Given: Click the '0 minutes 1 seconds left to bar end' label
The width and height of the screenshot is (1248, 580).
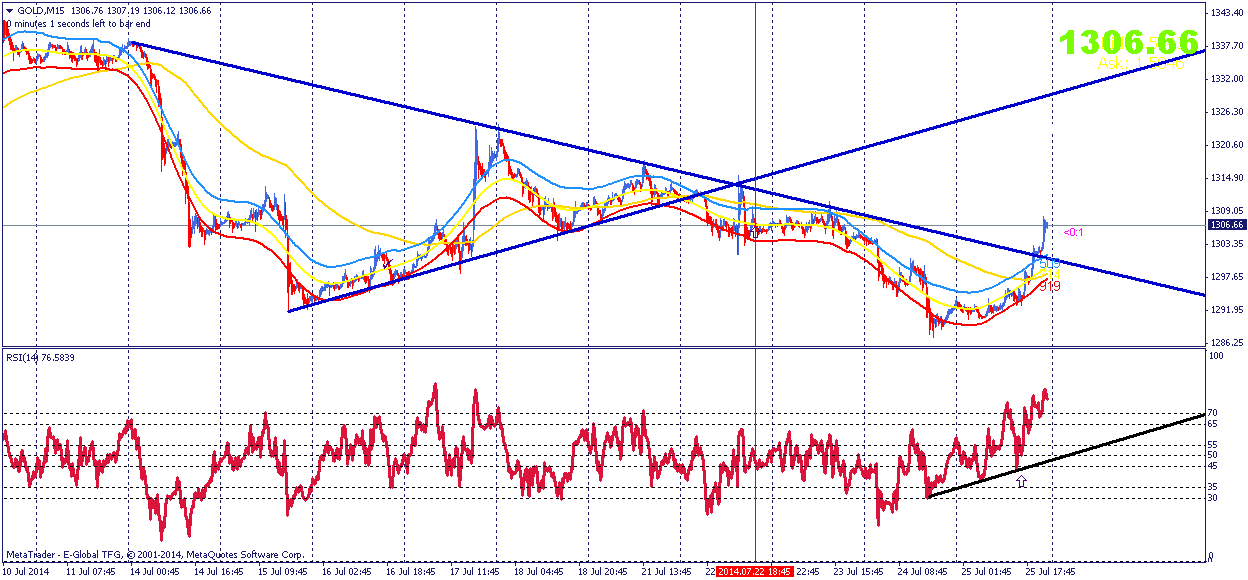Looking at the screenshot, I should click(x=78, y=23).
